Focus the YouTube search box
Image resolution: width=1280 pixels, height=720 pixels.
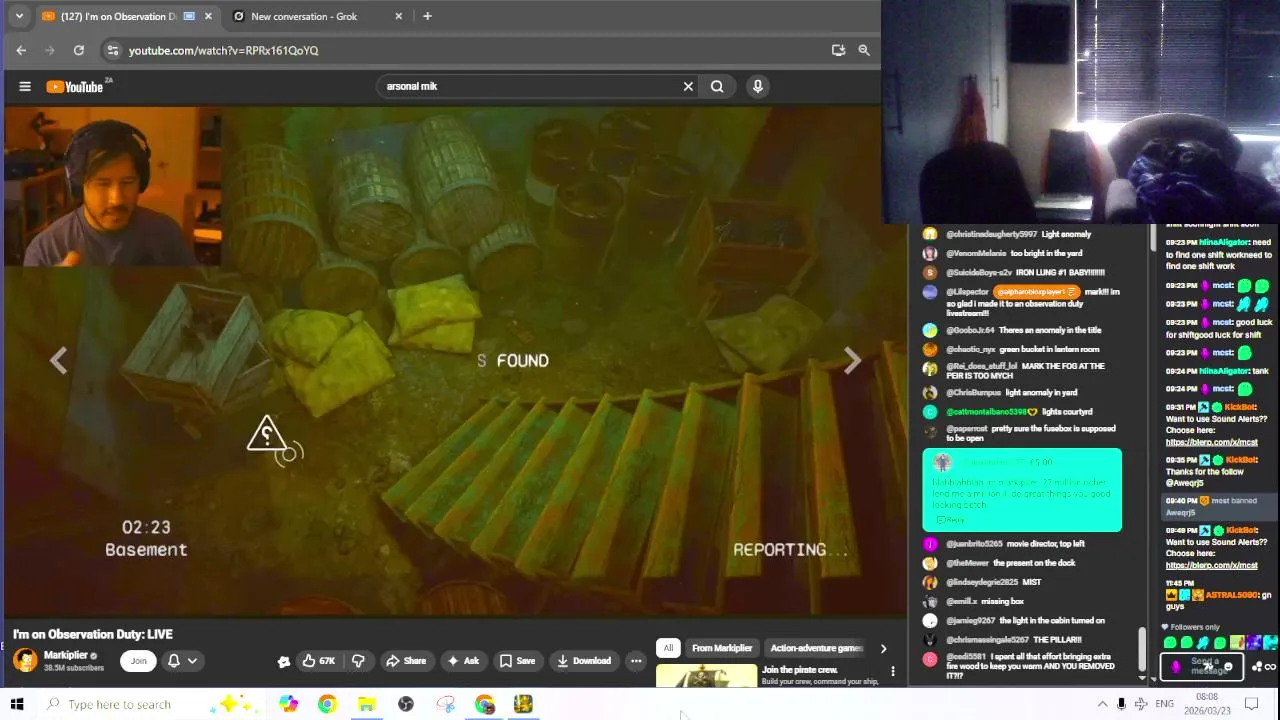tap(530, 86)
